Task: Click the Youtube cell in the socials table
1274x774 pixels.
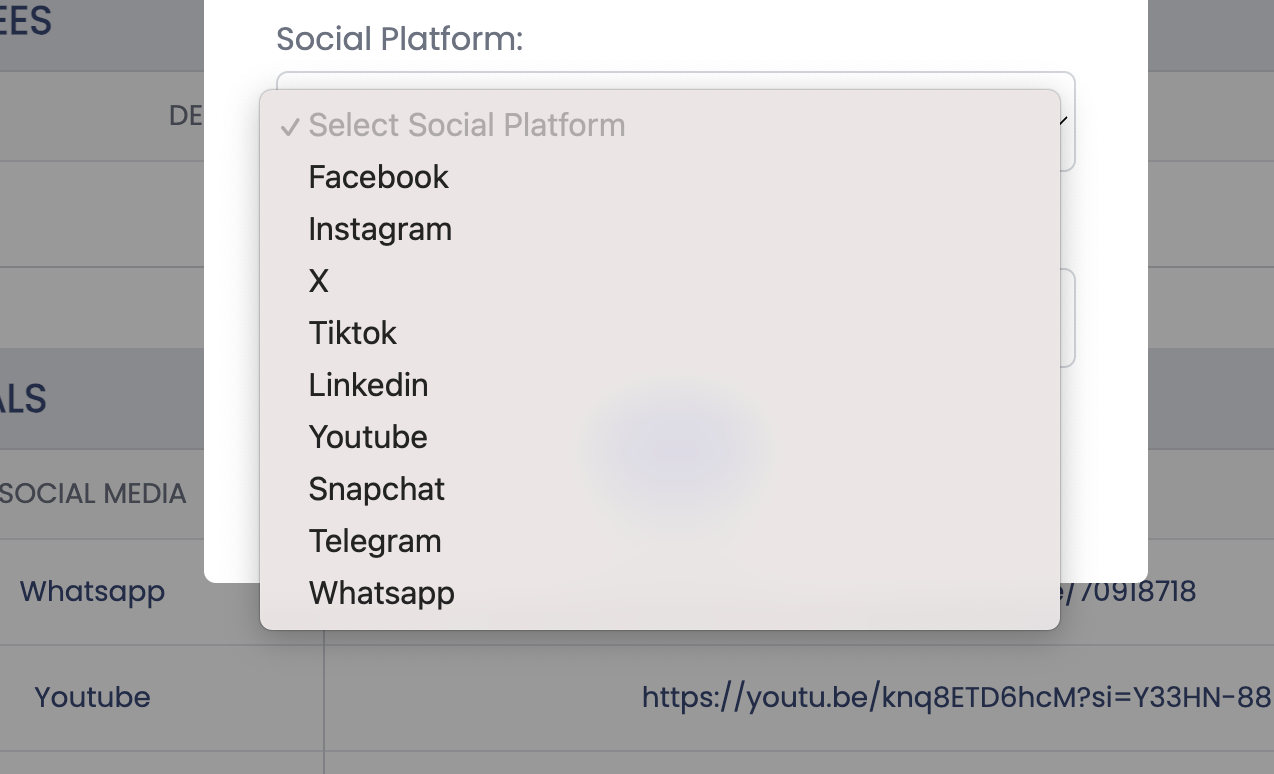Action: (x=92, y=697)
